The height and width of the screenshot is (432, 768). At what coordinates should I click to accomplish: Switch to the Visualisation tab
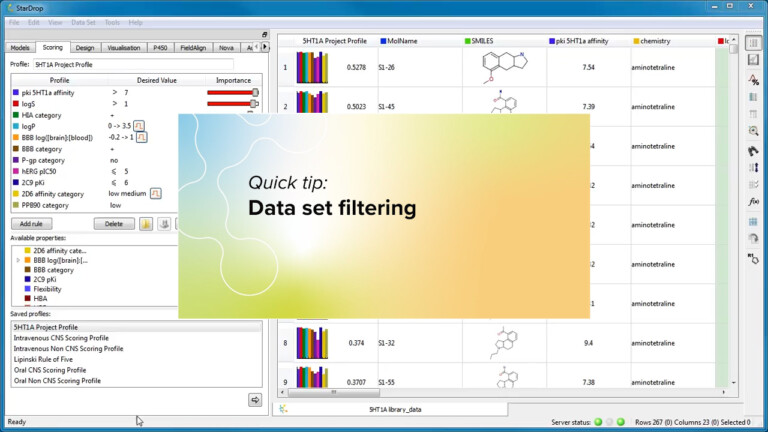124,48
